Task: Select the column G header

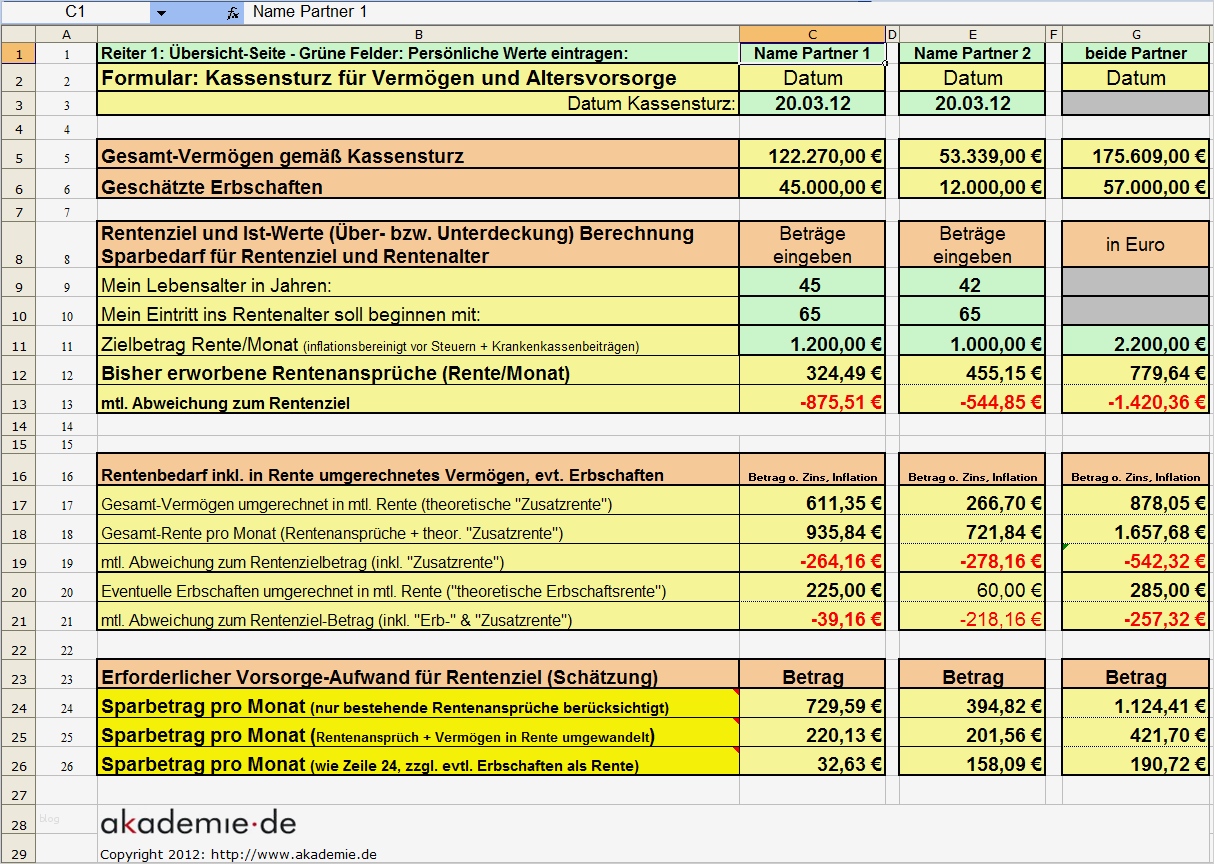Action: coord(1135,33)
